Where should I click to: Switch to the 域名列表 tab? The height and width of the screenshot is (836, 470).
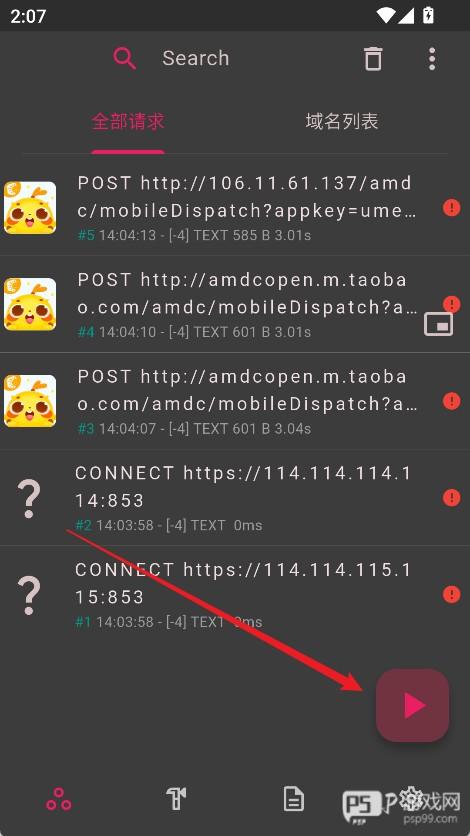click(x=342, y=121)
